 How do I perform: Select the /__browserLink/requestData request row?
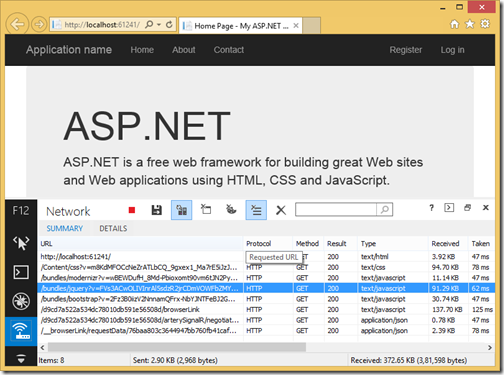click(x=266, y=331)
